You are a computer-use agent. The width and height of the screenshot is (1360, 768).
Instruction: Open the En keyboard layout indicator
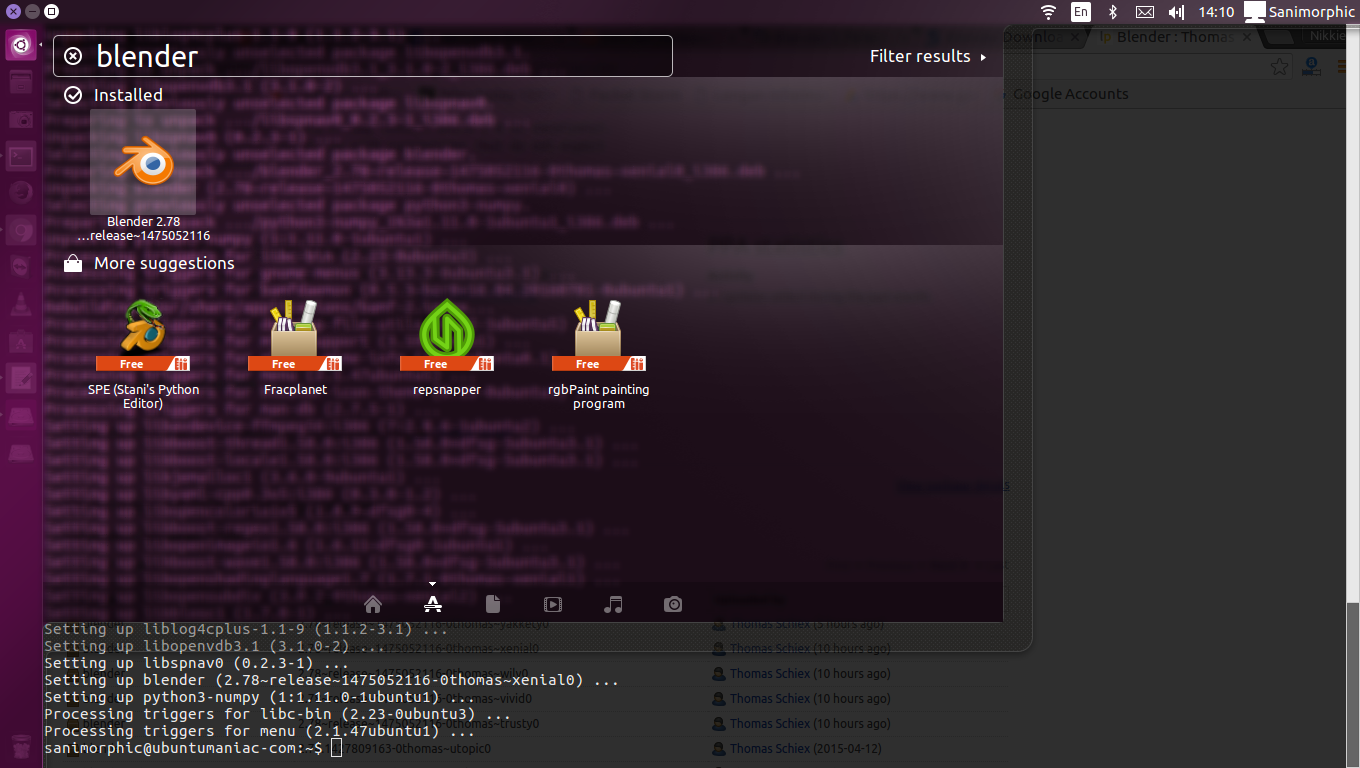[x=1081, y=12]
